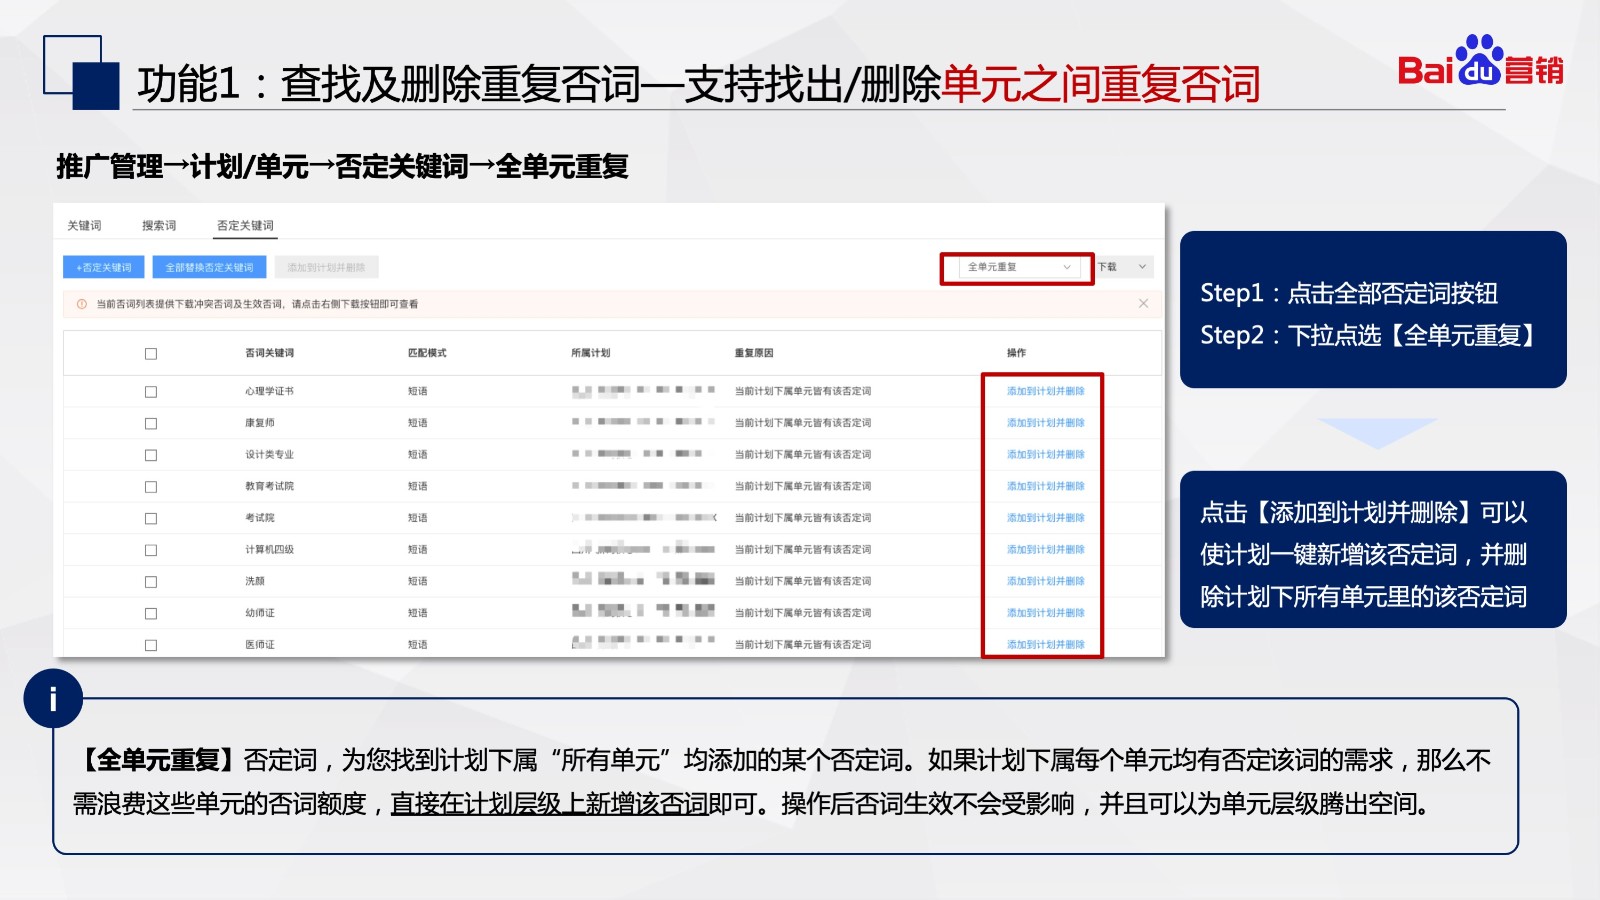Click the 匹配模式 column header
The height and width of the screenshot is (900, 1600).
[x=427, y=353]
